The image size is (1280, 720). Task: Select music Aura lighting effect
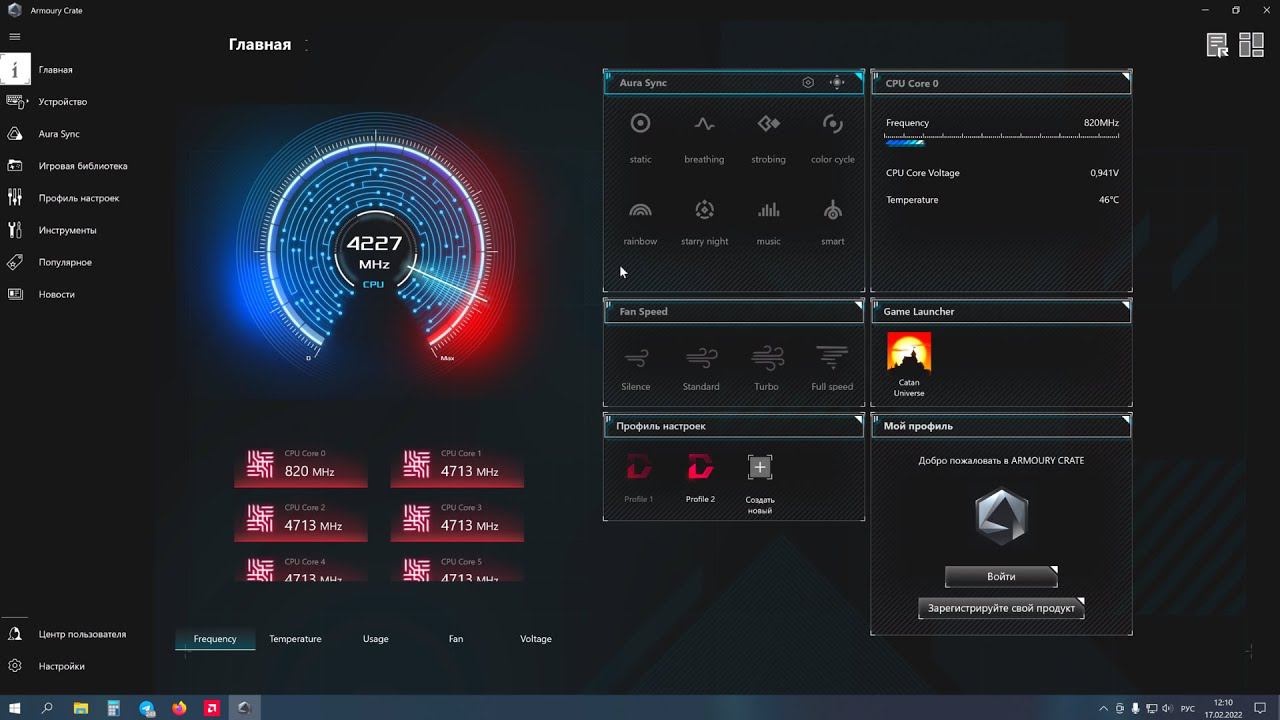[x=768, y=223]
